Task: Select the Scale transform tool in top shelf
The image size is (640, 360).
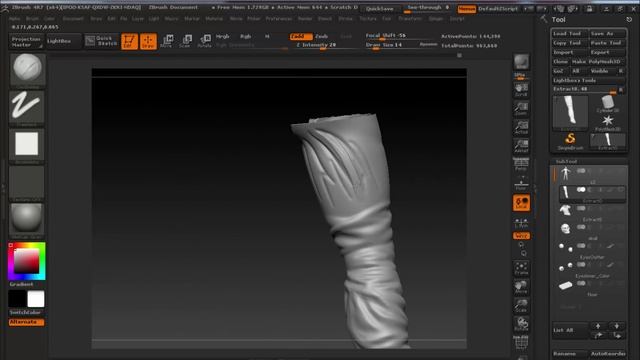Action: tap(186, 41)
